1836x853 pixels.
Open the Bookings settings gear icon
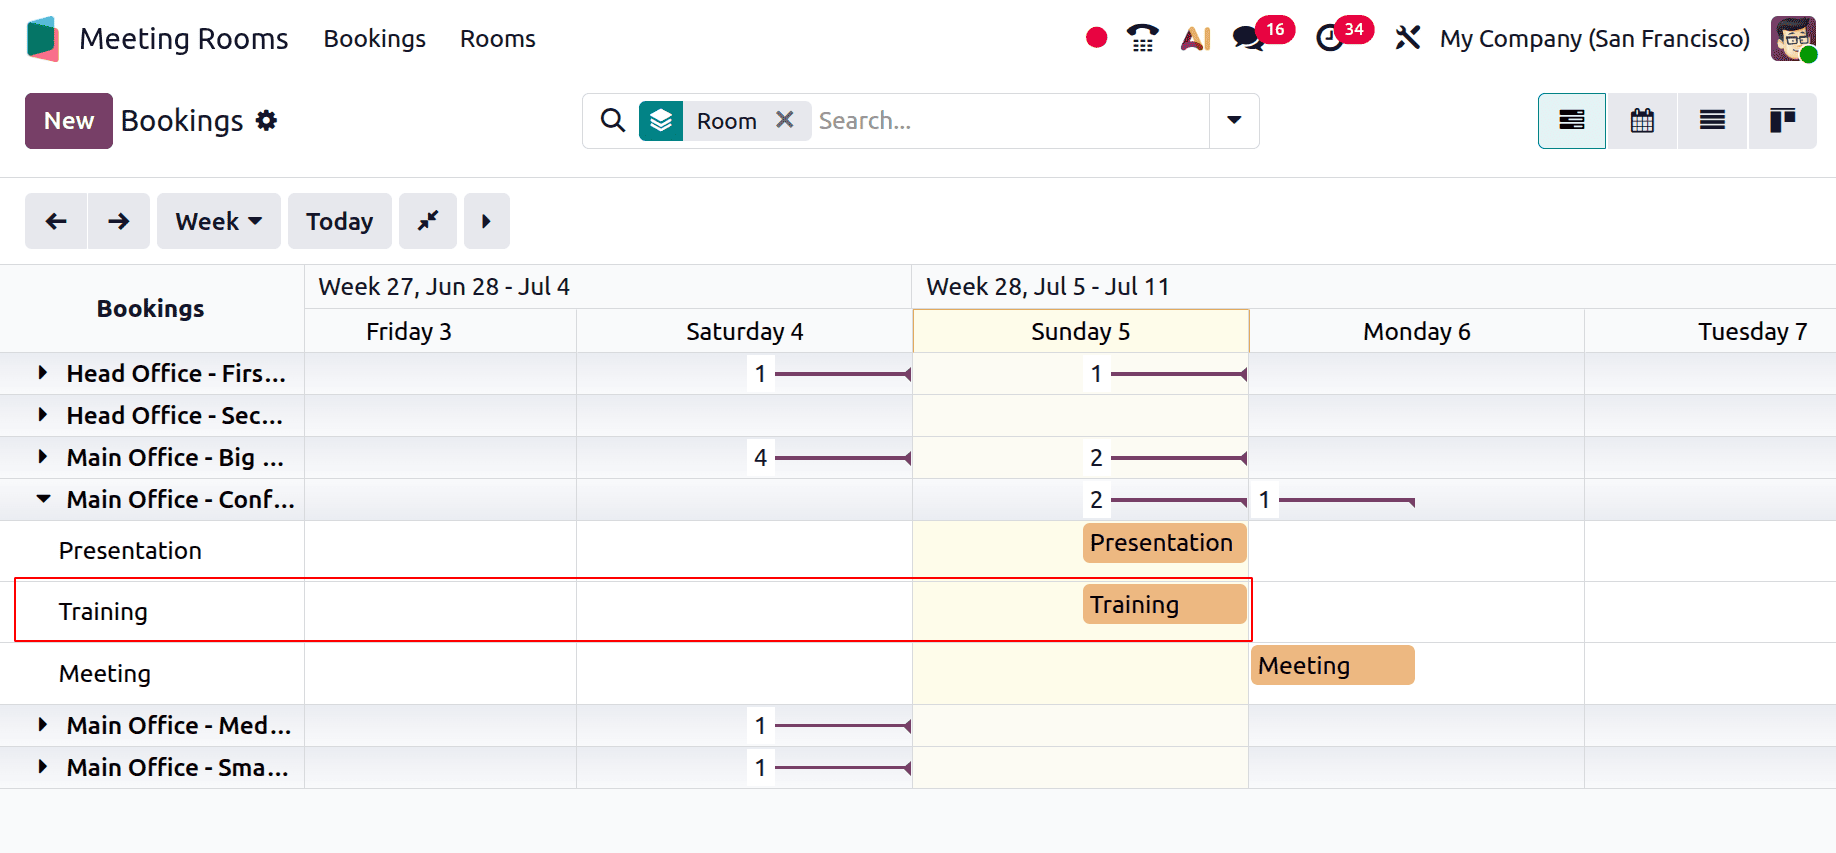coord(266,121)
